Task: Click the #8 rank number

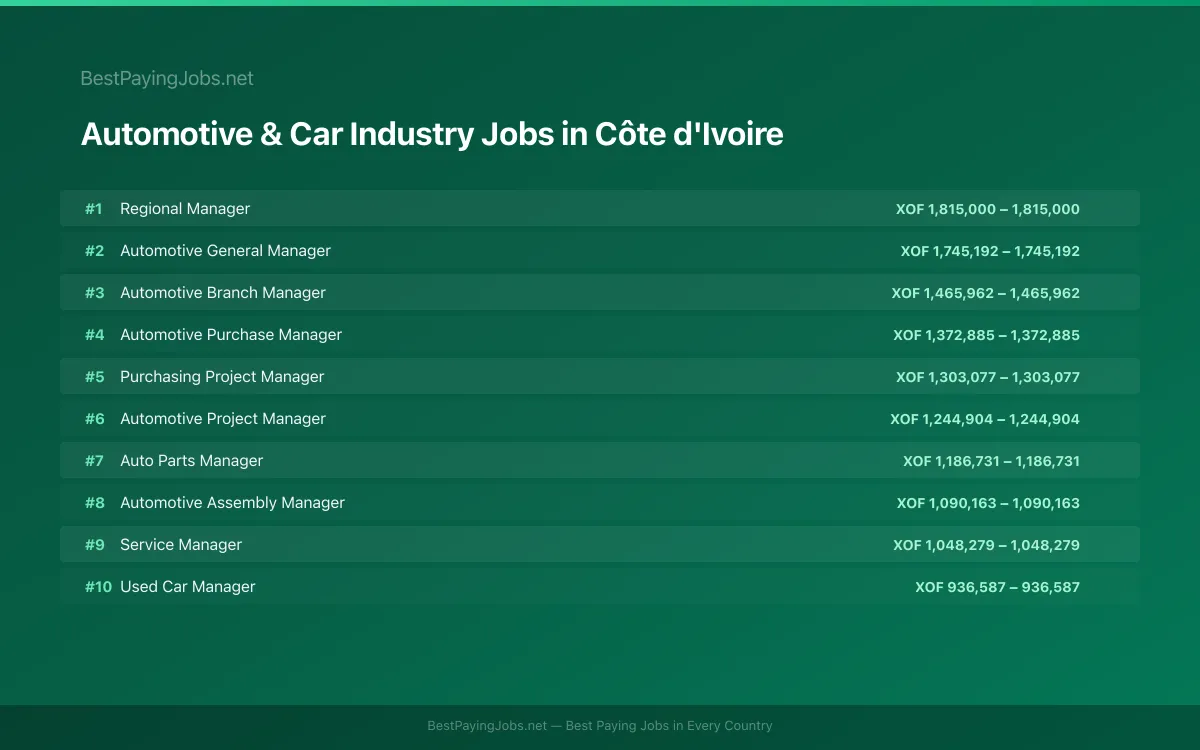Action: (94, 503)
